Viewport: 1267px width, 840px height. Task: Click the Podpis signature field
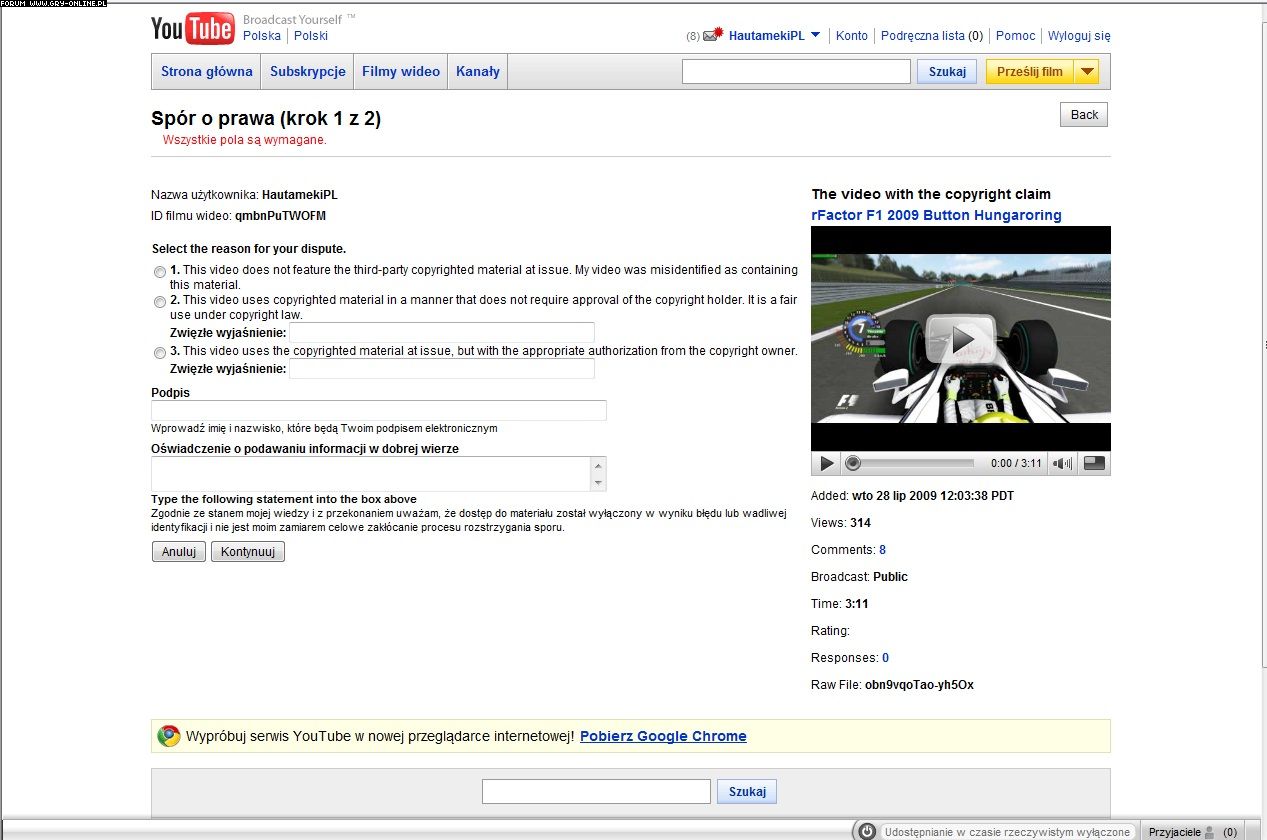pyautogui.click(x=379, y=410)
